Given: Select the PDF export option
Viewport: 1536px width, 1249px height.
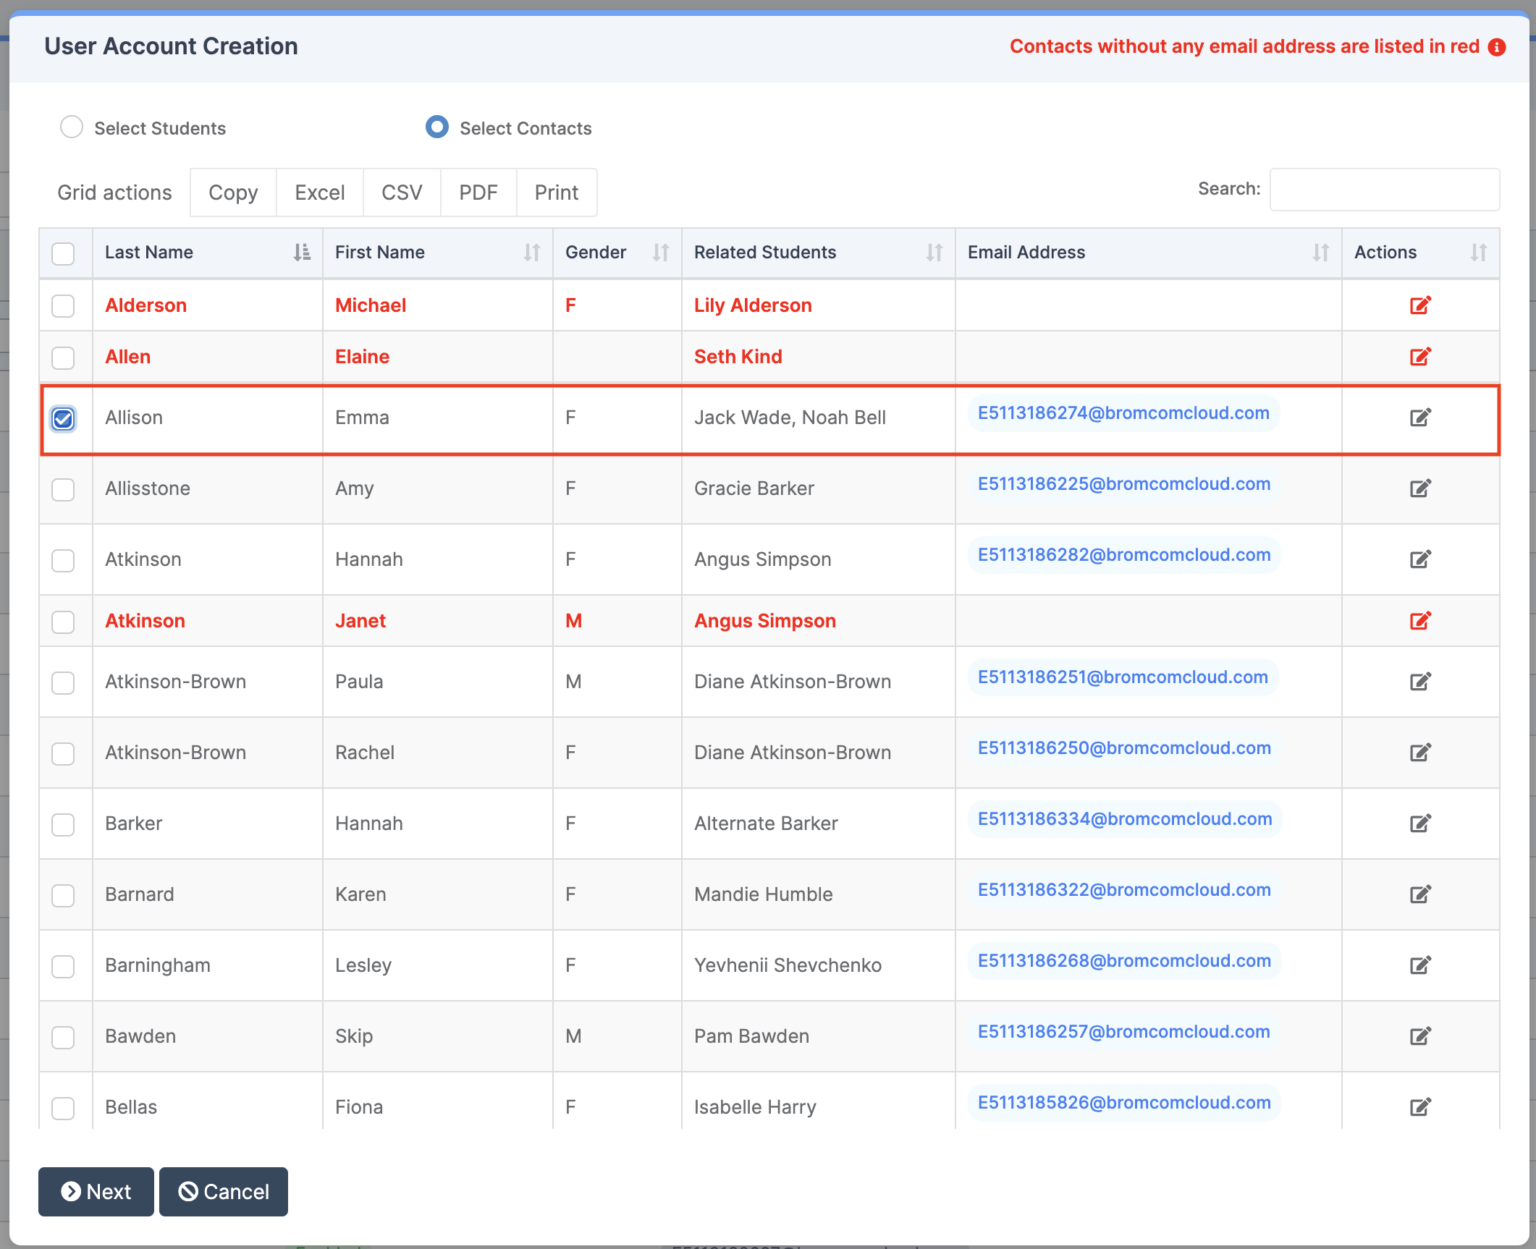Looking at the screenshot, I should coord(478,192).
